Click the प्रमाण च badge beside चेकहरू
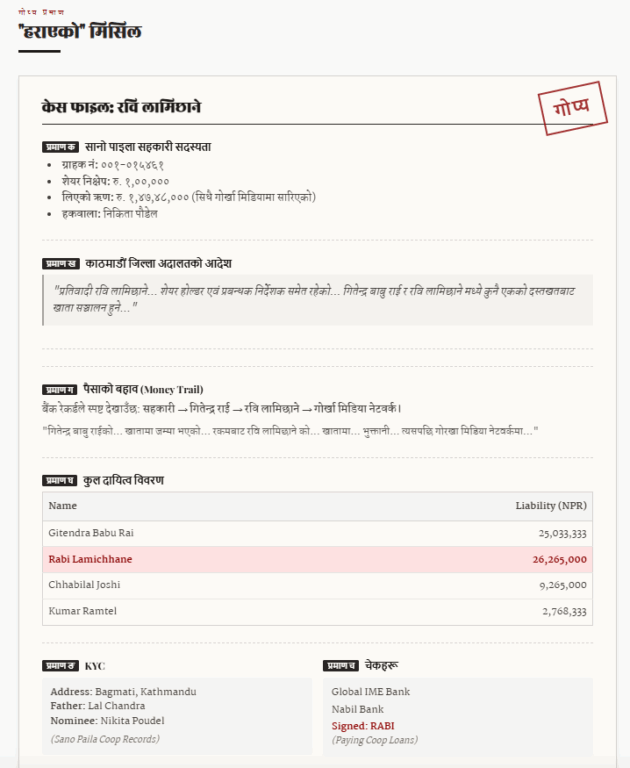Viewport: 630px width, 768px height. point(341,665)
